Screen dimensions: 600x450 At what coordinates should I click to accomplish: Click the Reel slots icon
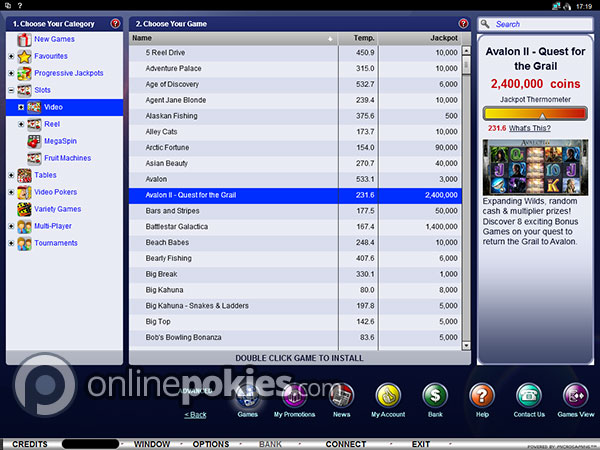click(34, 124)
